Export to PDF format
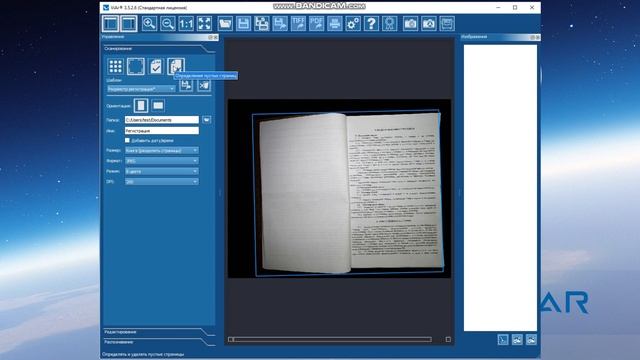Viewport: 640px width, 360px height. coord(316,24)
